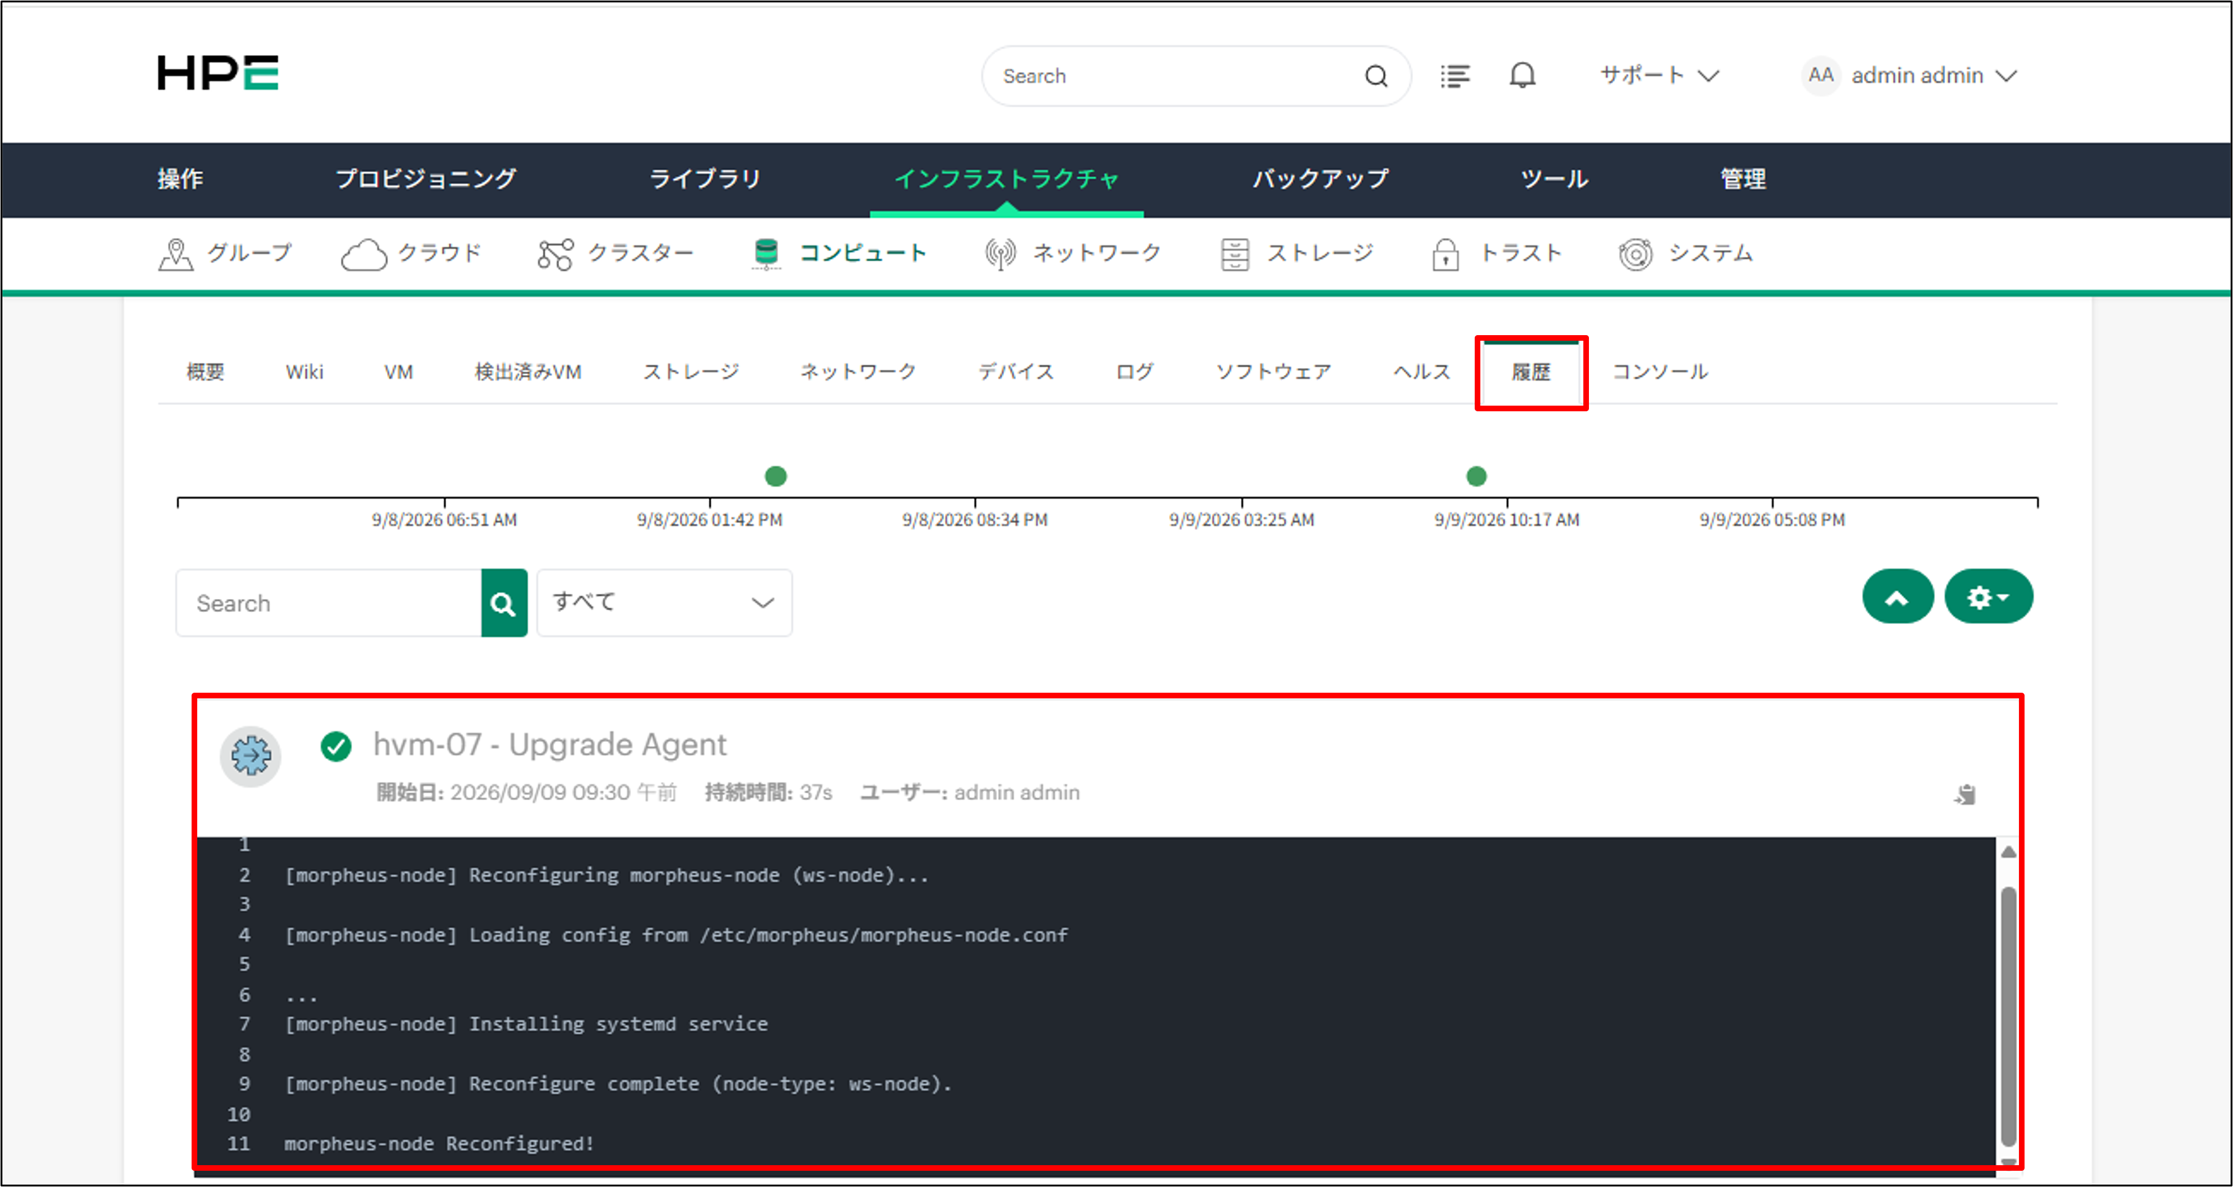Collapse with the green up-chevron button

(x=1897, y=597)
